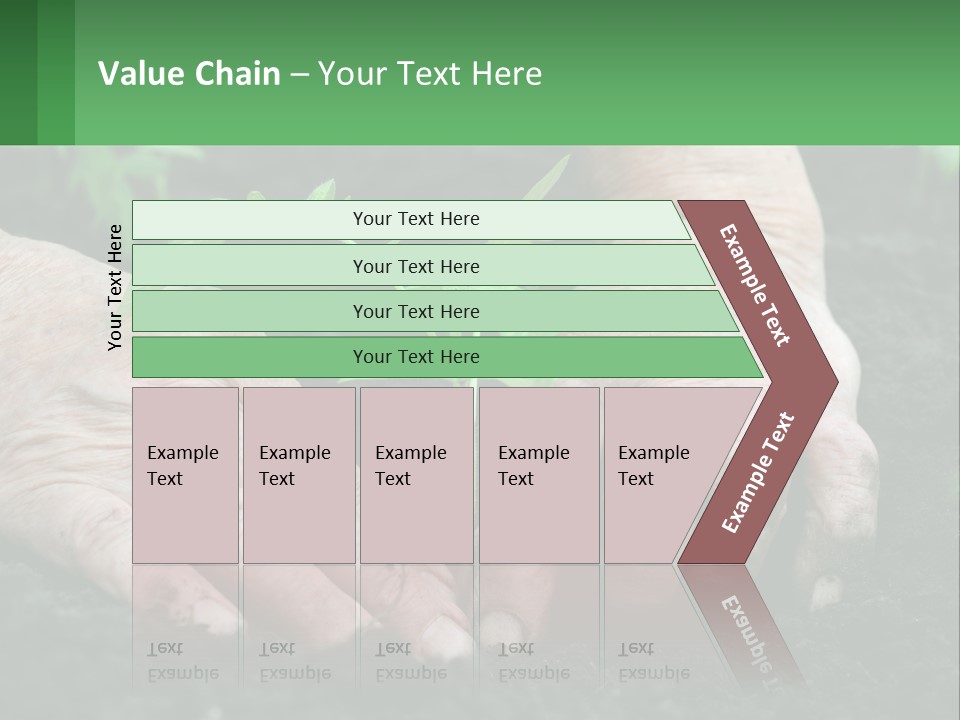Select the lightest top 'Your Text Here' bar

415,219
